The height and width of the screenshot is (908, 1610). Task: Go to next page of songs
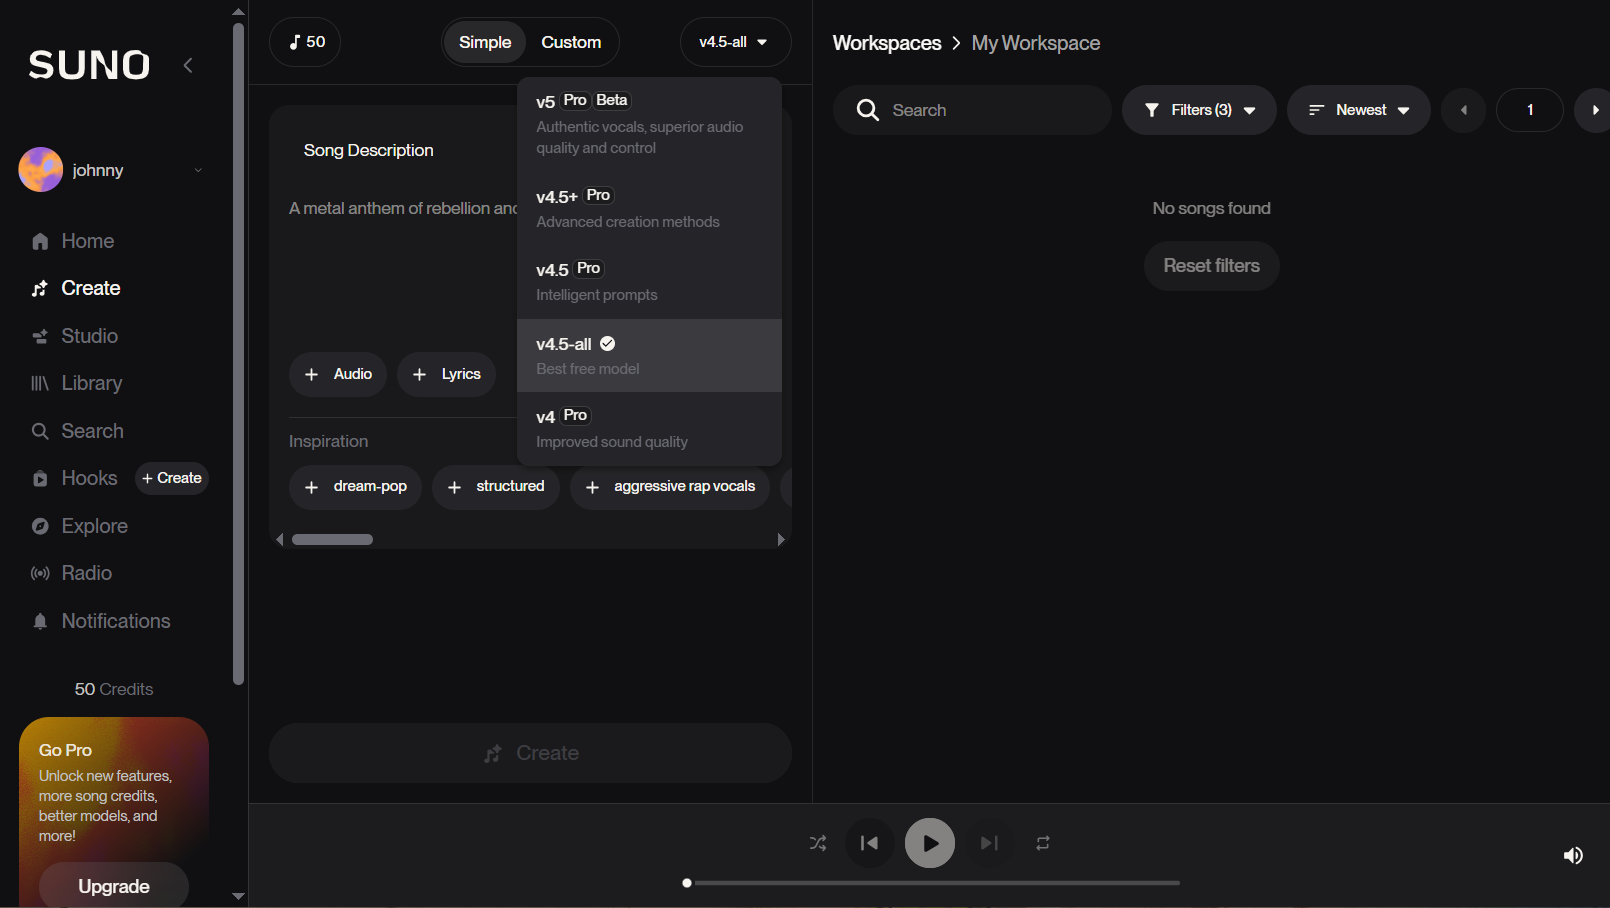pyautogui.click(x=1594, y=110)
